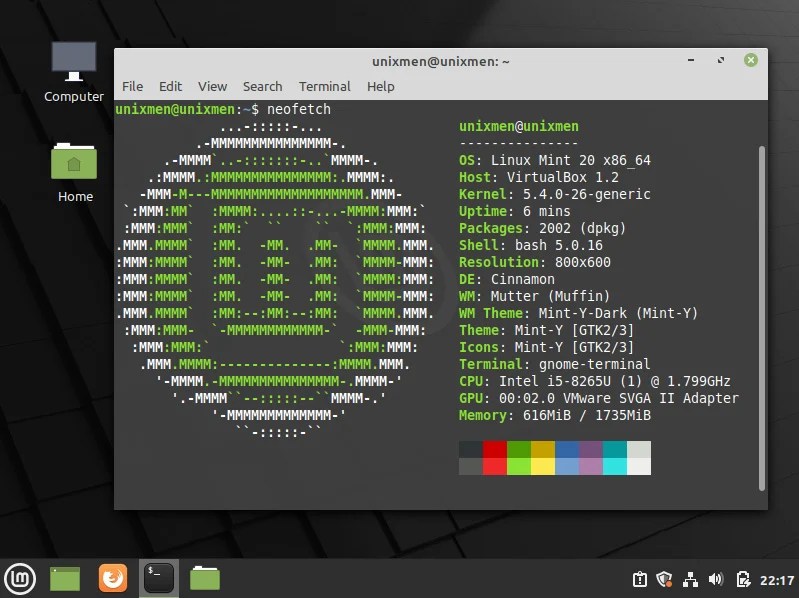Click the network connection tray icon
The width and height of the screenshot is (799, 598).
[x=690, y=580]
